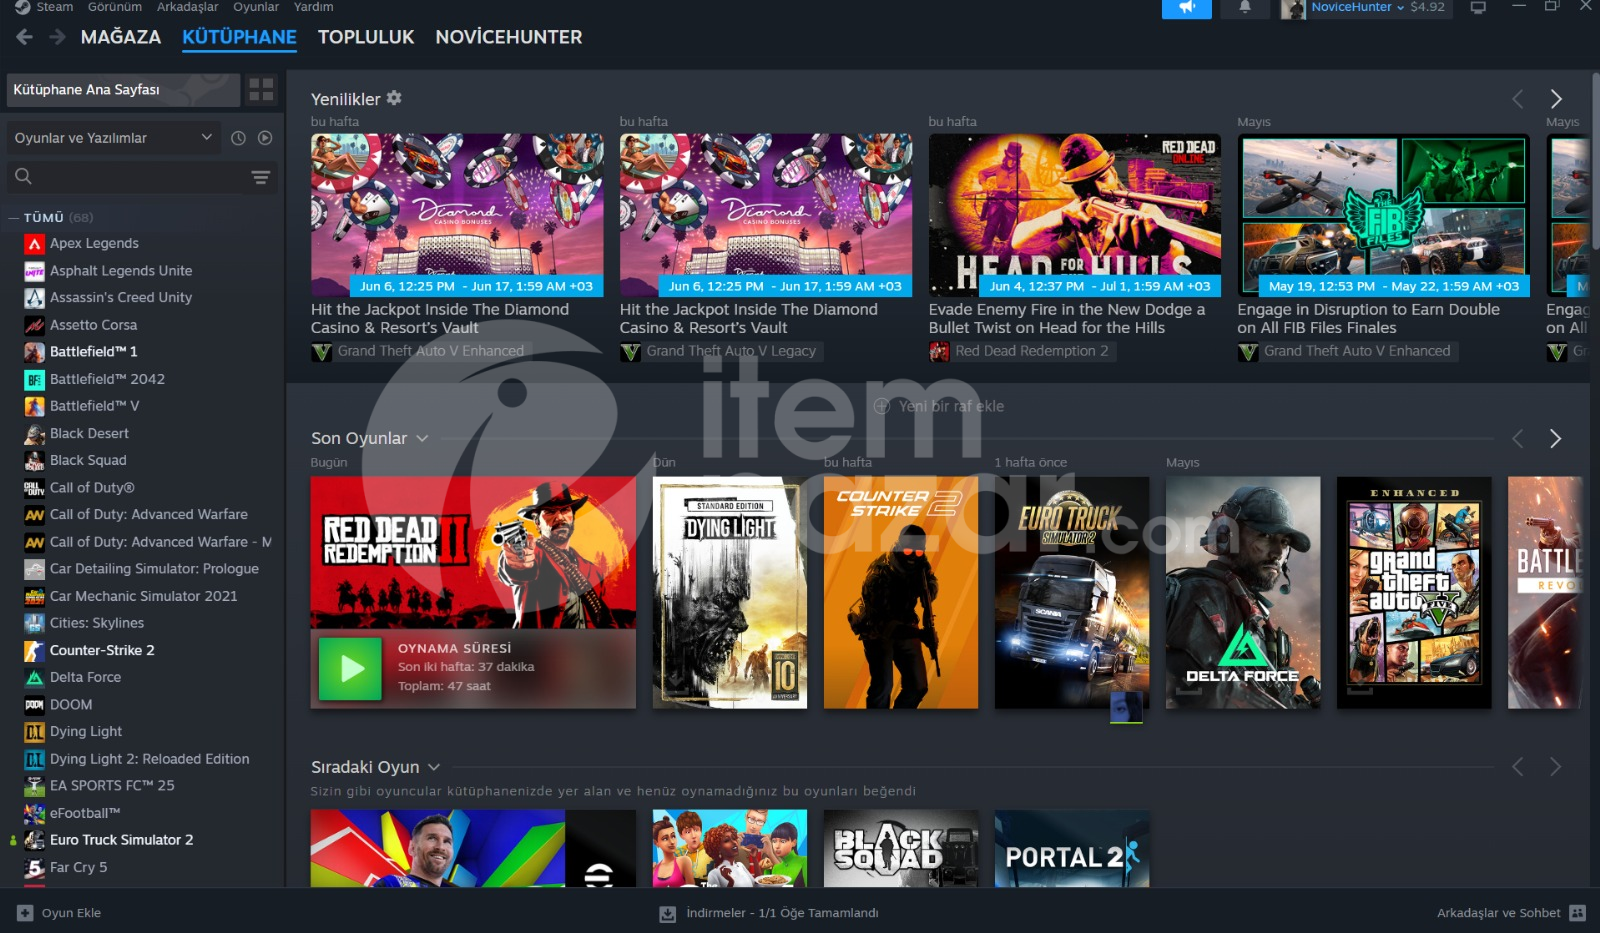This screenshot has height=933, width=1600.
Task: Click the Black Desert list icon
Action: point(34,433)
